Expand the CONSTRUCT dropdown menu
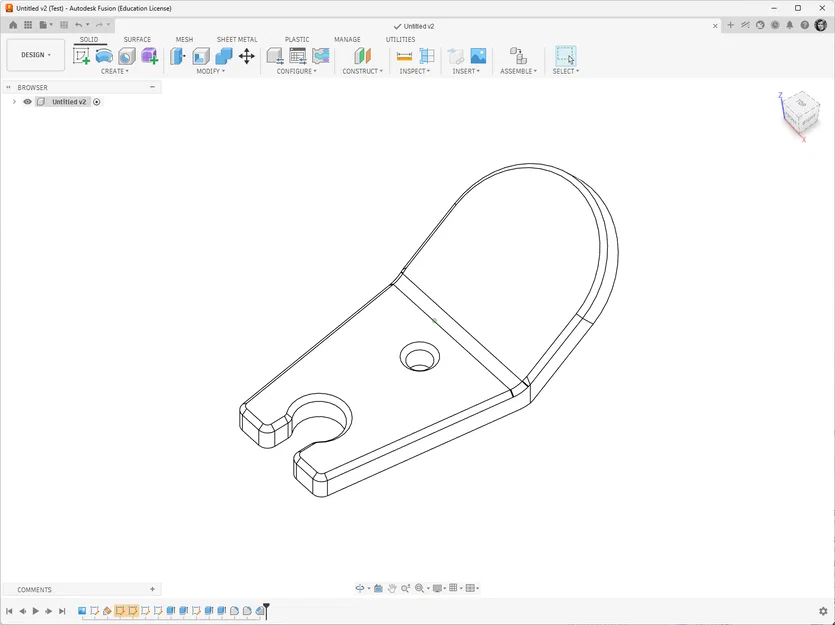 point(362,71)
